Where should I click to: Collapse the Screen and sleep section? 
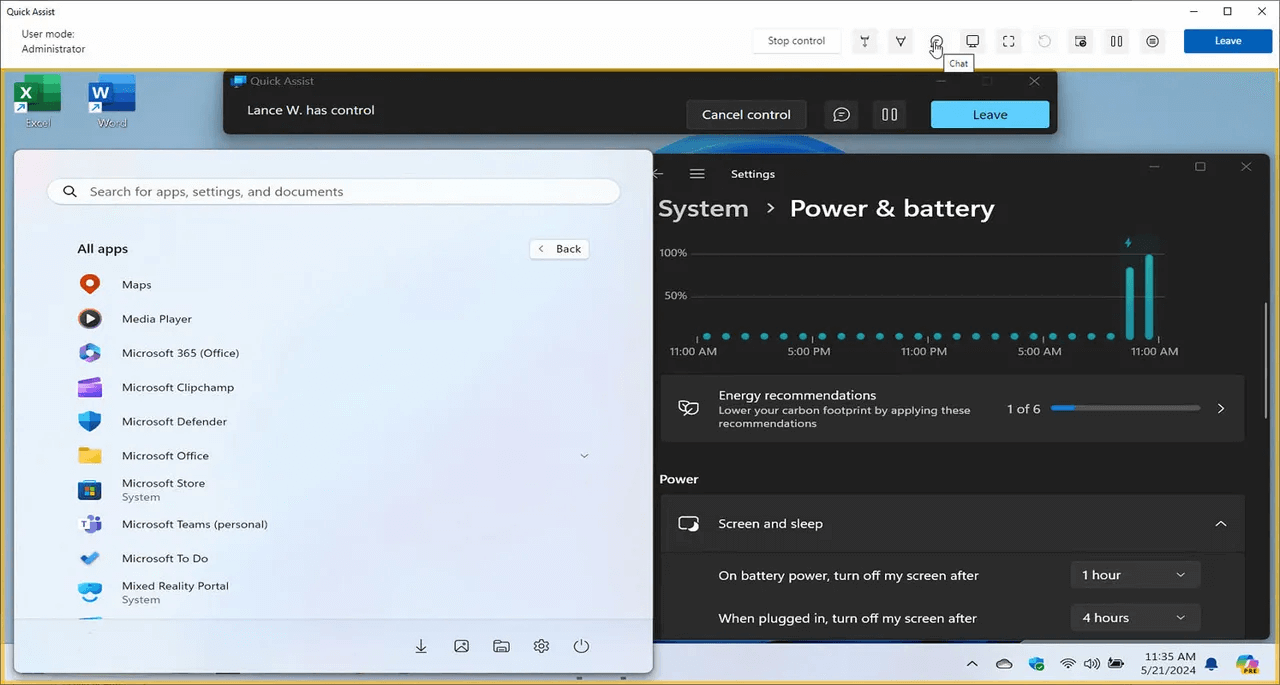coord(1220,524)
